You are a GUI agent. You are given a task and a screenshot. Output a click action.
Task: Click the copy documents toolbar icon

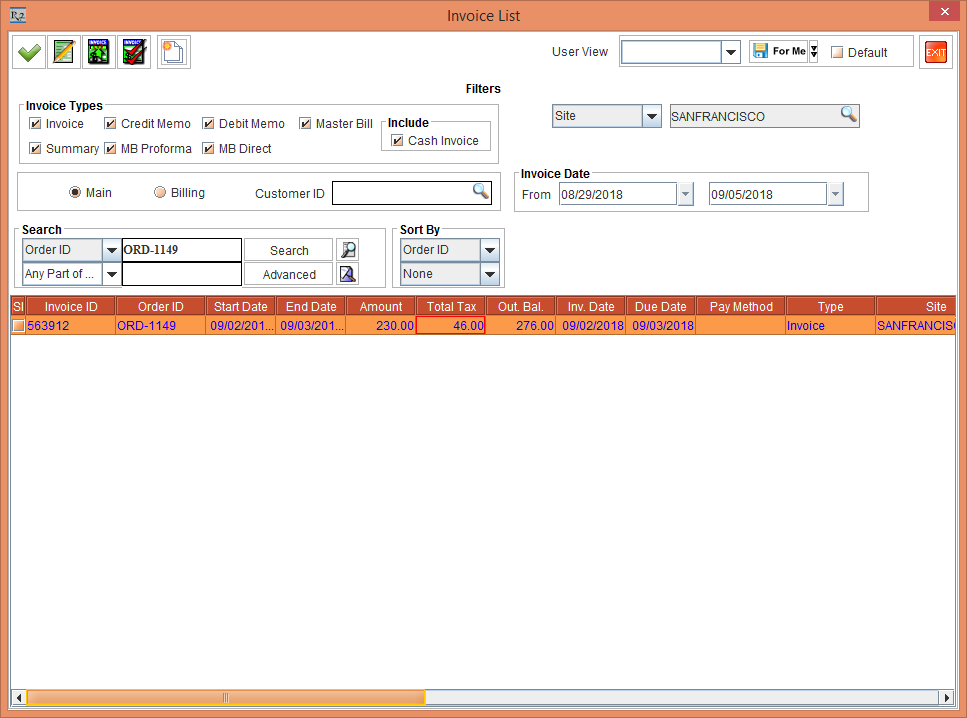coord(173,53)
